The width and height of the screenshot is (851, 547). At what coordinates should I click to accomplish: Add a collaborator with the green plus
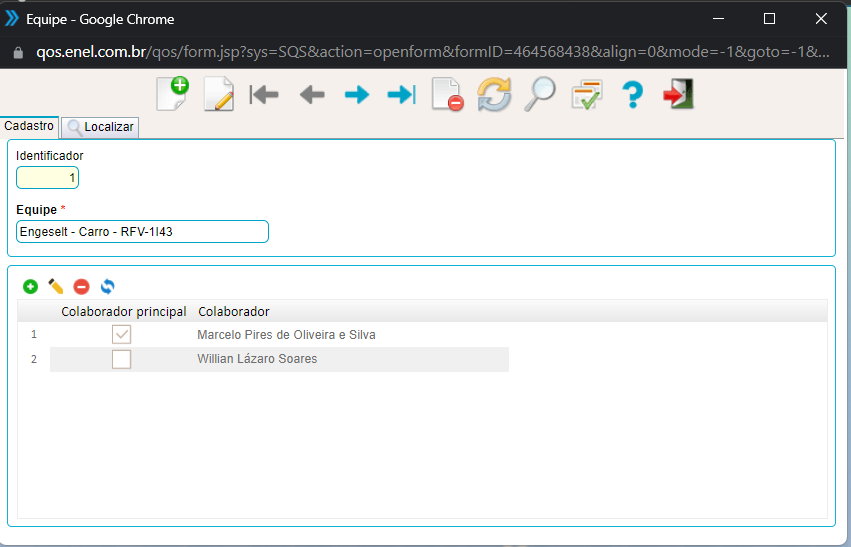pyautogui.click(x=30, y=287)
